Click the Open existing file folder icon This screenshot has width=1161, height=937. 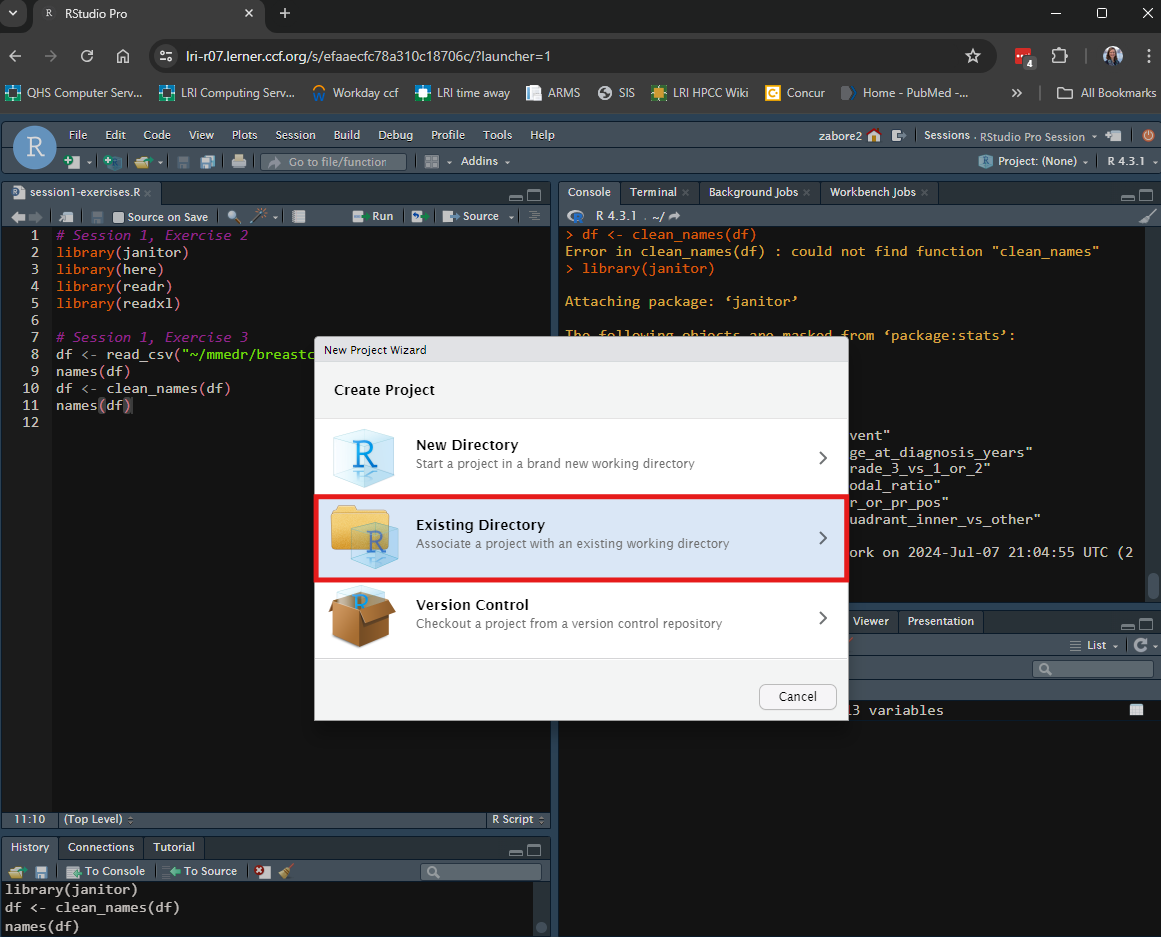pyautogui.click(x=143, y=161)
